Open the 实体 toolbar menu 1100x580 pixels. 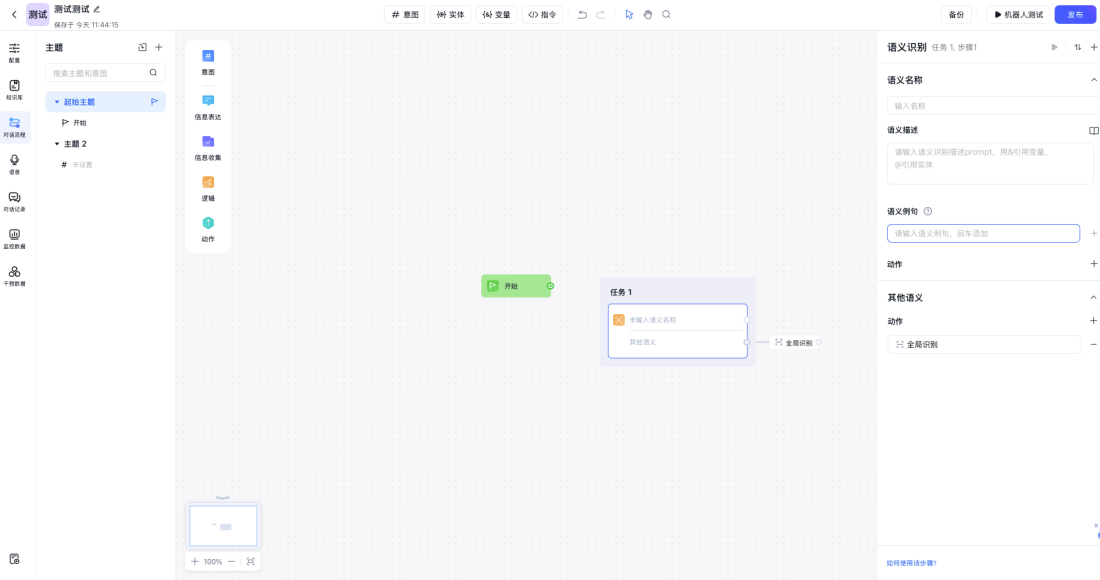point(450,15)
